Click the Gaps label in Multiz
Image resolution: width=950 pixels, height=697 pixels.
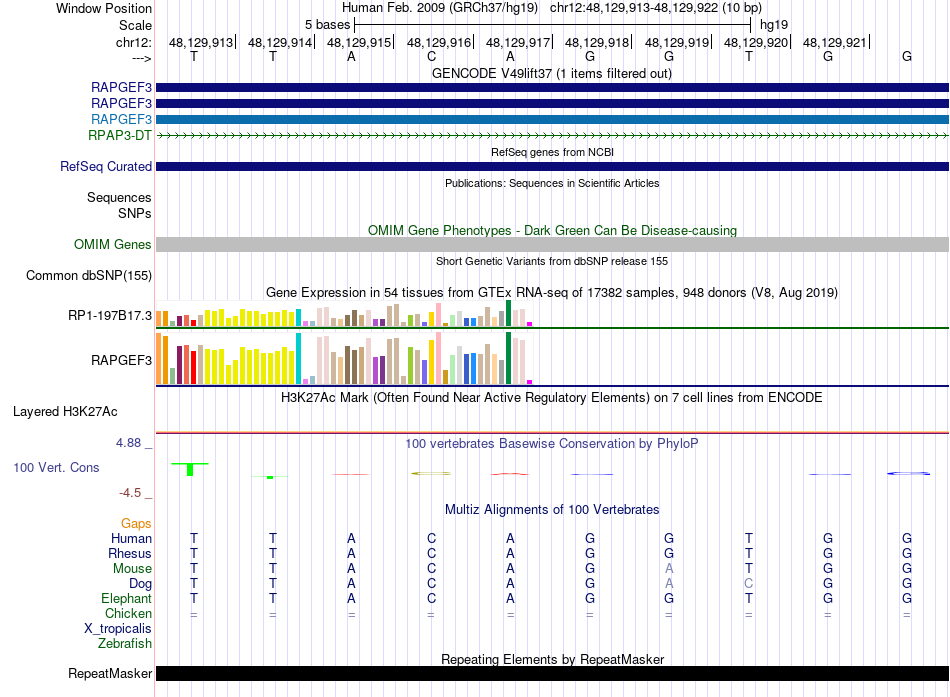pos(136,524)
